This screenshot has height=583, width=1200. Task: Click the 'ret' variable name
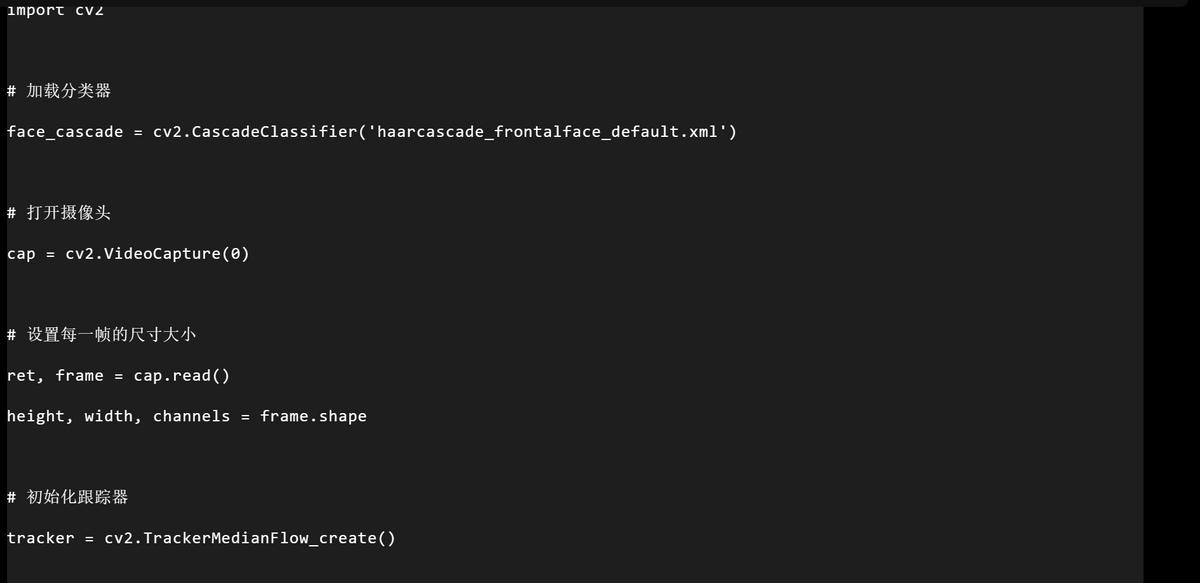[21, 376]
